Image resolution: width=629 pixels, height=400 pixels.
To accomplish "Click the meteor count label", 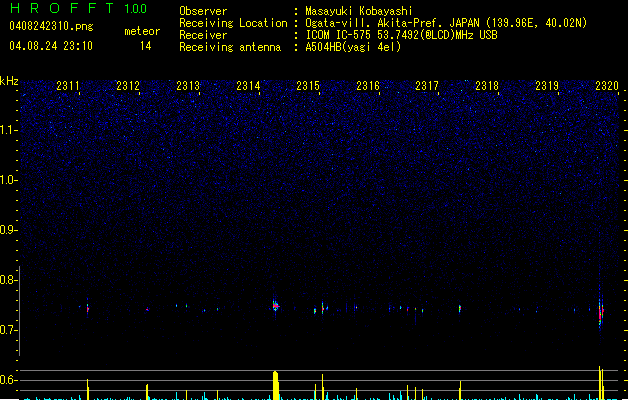I will 142,31.
